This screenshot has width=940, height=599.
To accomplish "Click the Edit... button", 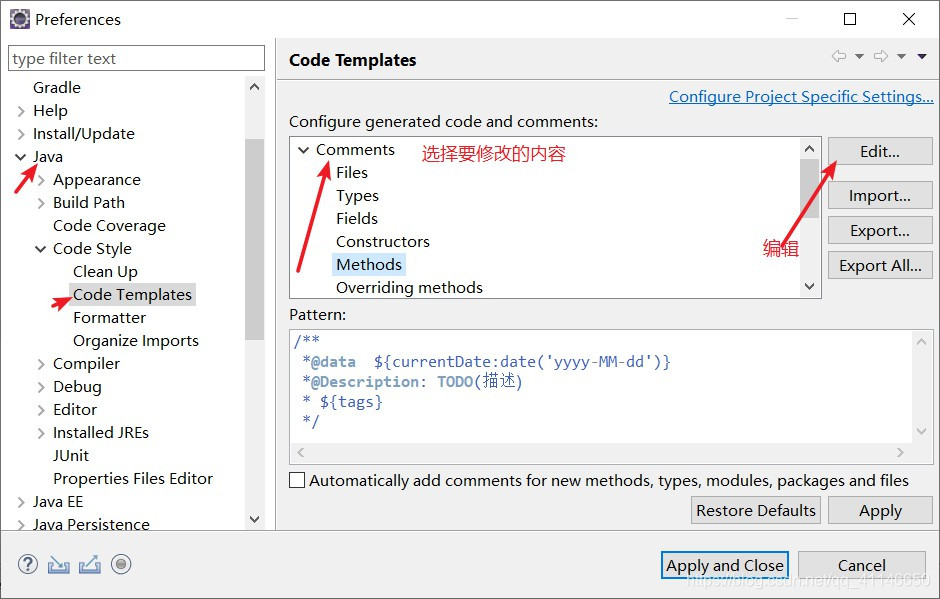I will click(x=879, y=151).
